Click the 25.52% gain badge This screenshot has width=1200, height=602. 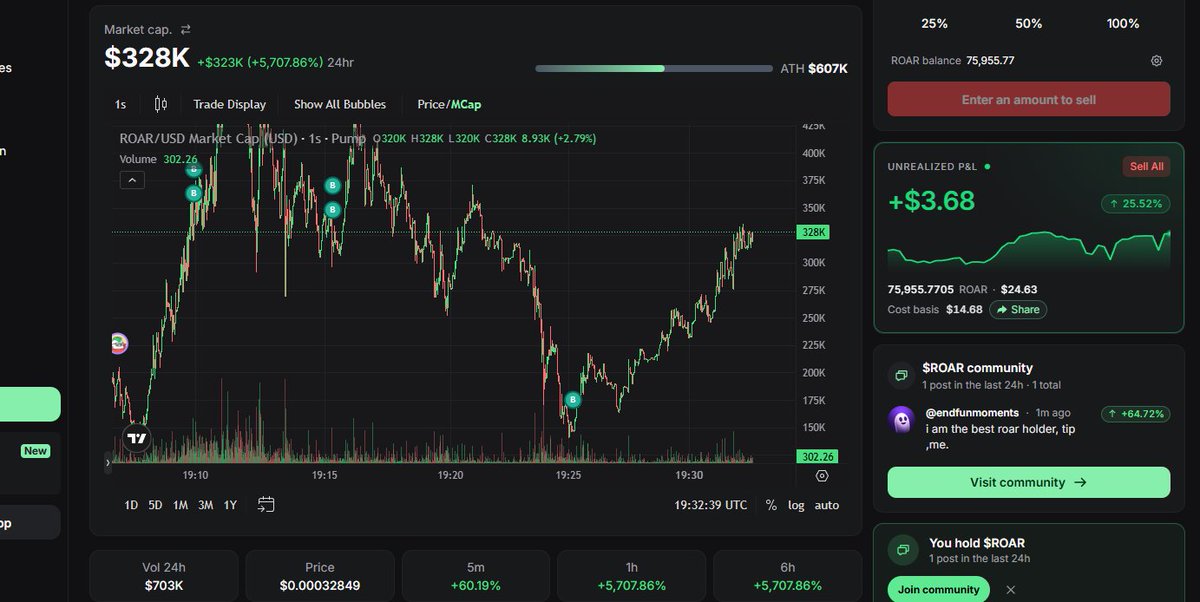[x=1136, y=203]
